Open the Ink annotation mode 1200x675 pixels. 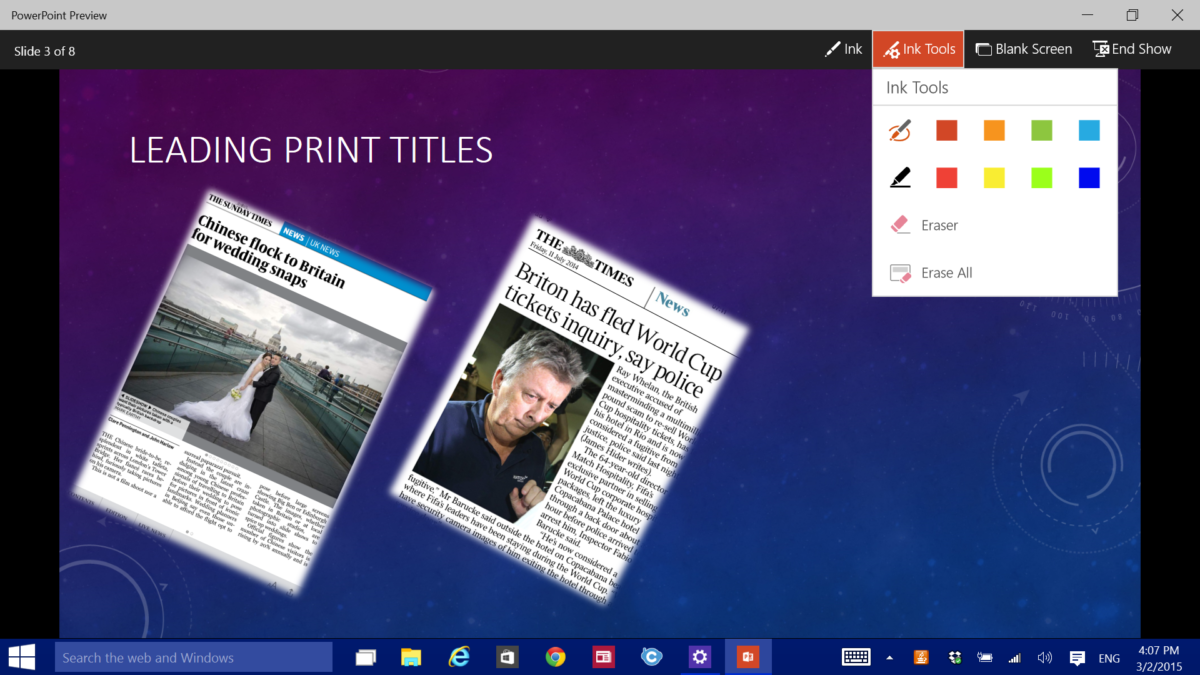[843, 48]
